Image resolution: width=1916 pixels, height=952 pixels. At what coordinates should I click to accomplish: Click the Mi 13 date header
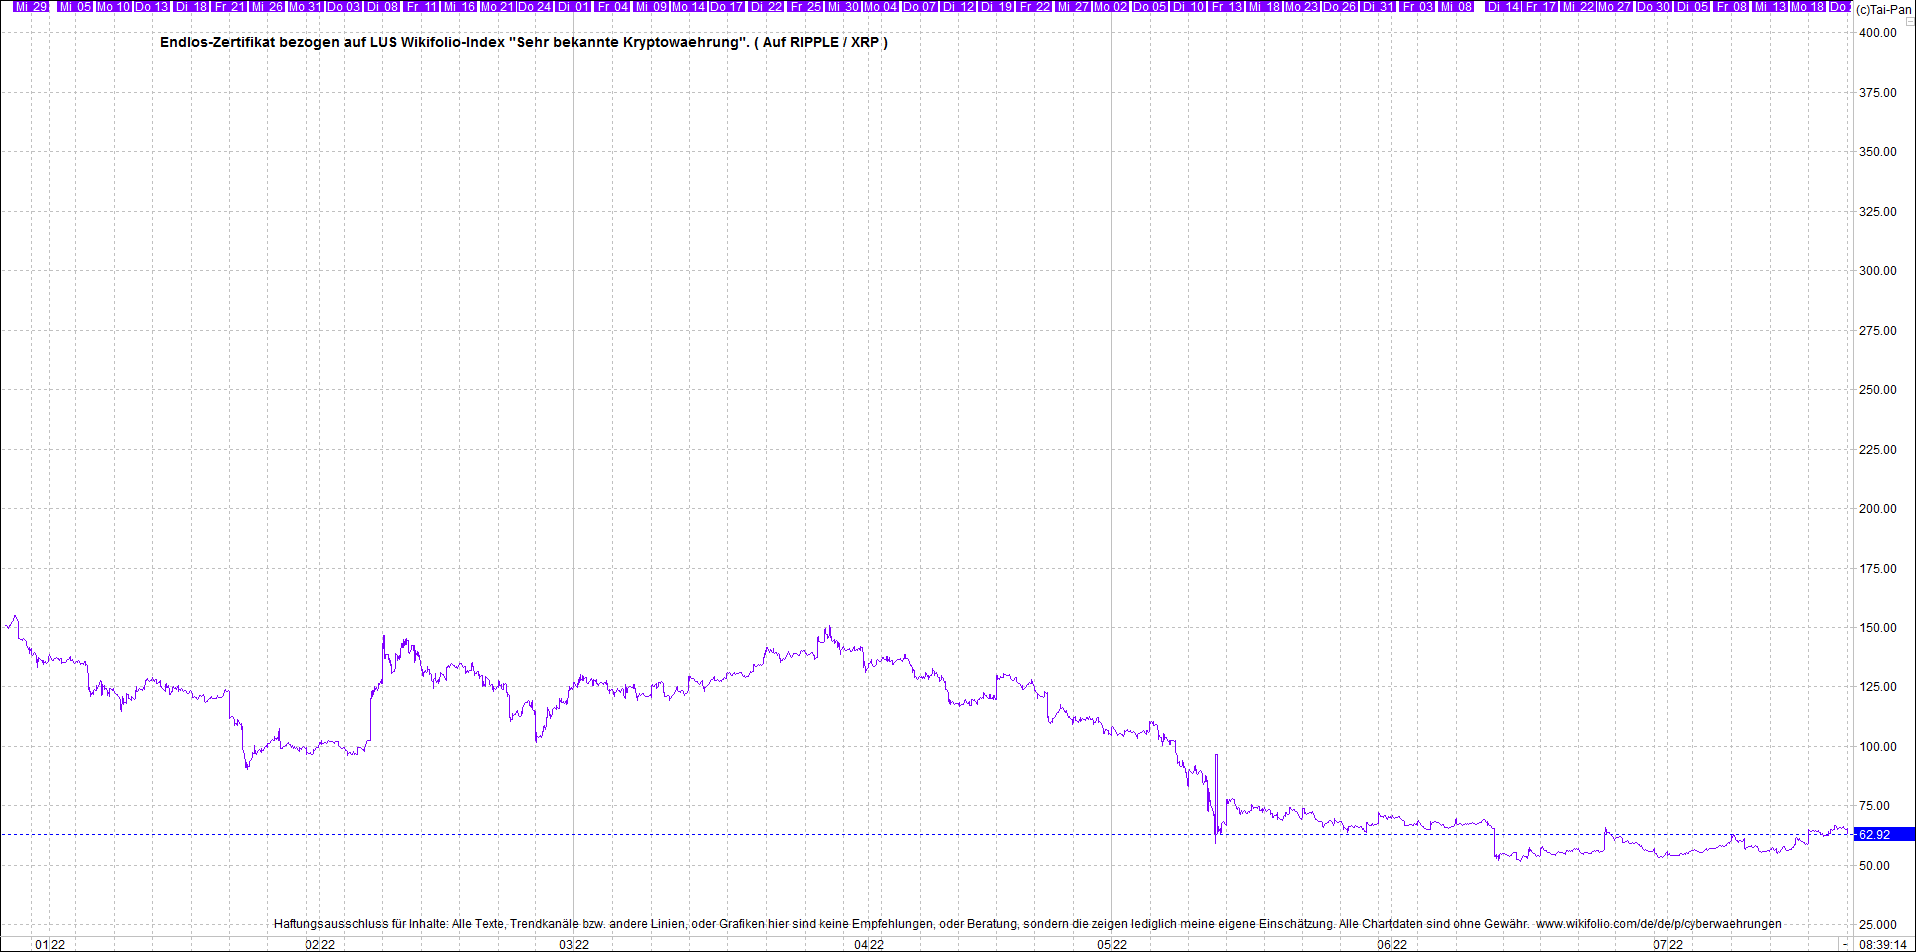point(1770,7)
